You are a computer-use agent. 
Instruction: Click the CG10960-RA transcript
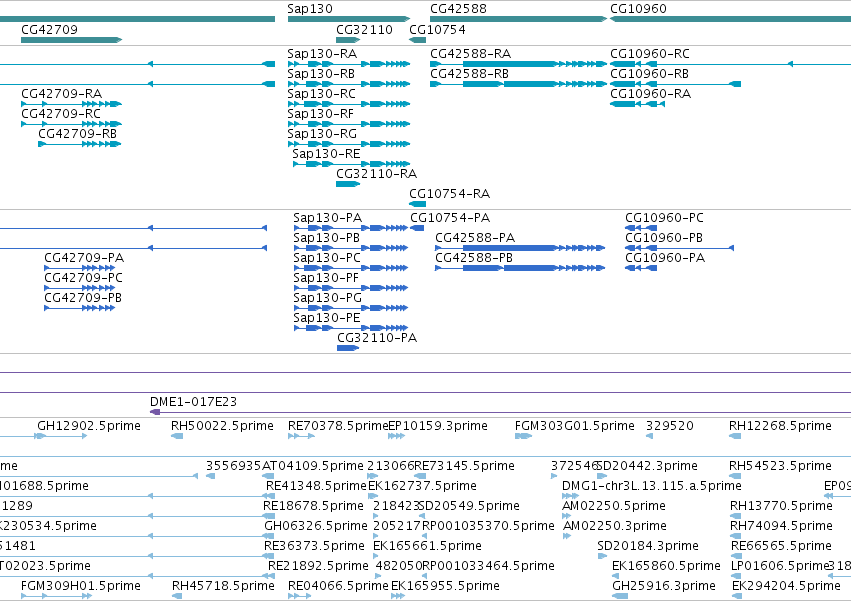(x=637, y=104)
